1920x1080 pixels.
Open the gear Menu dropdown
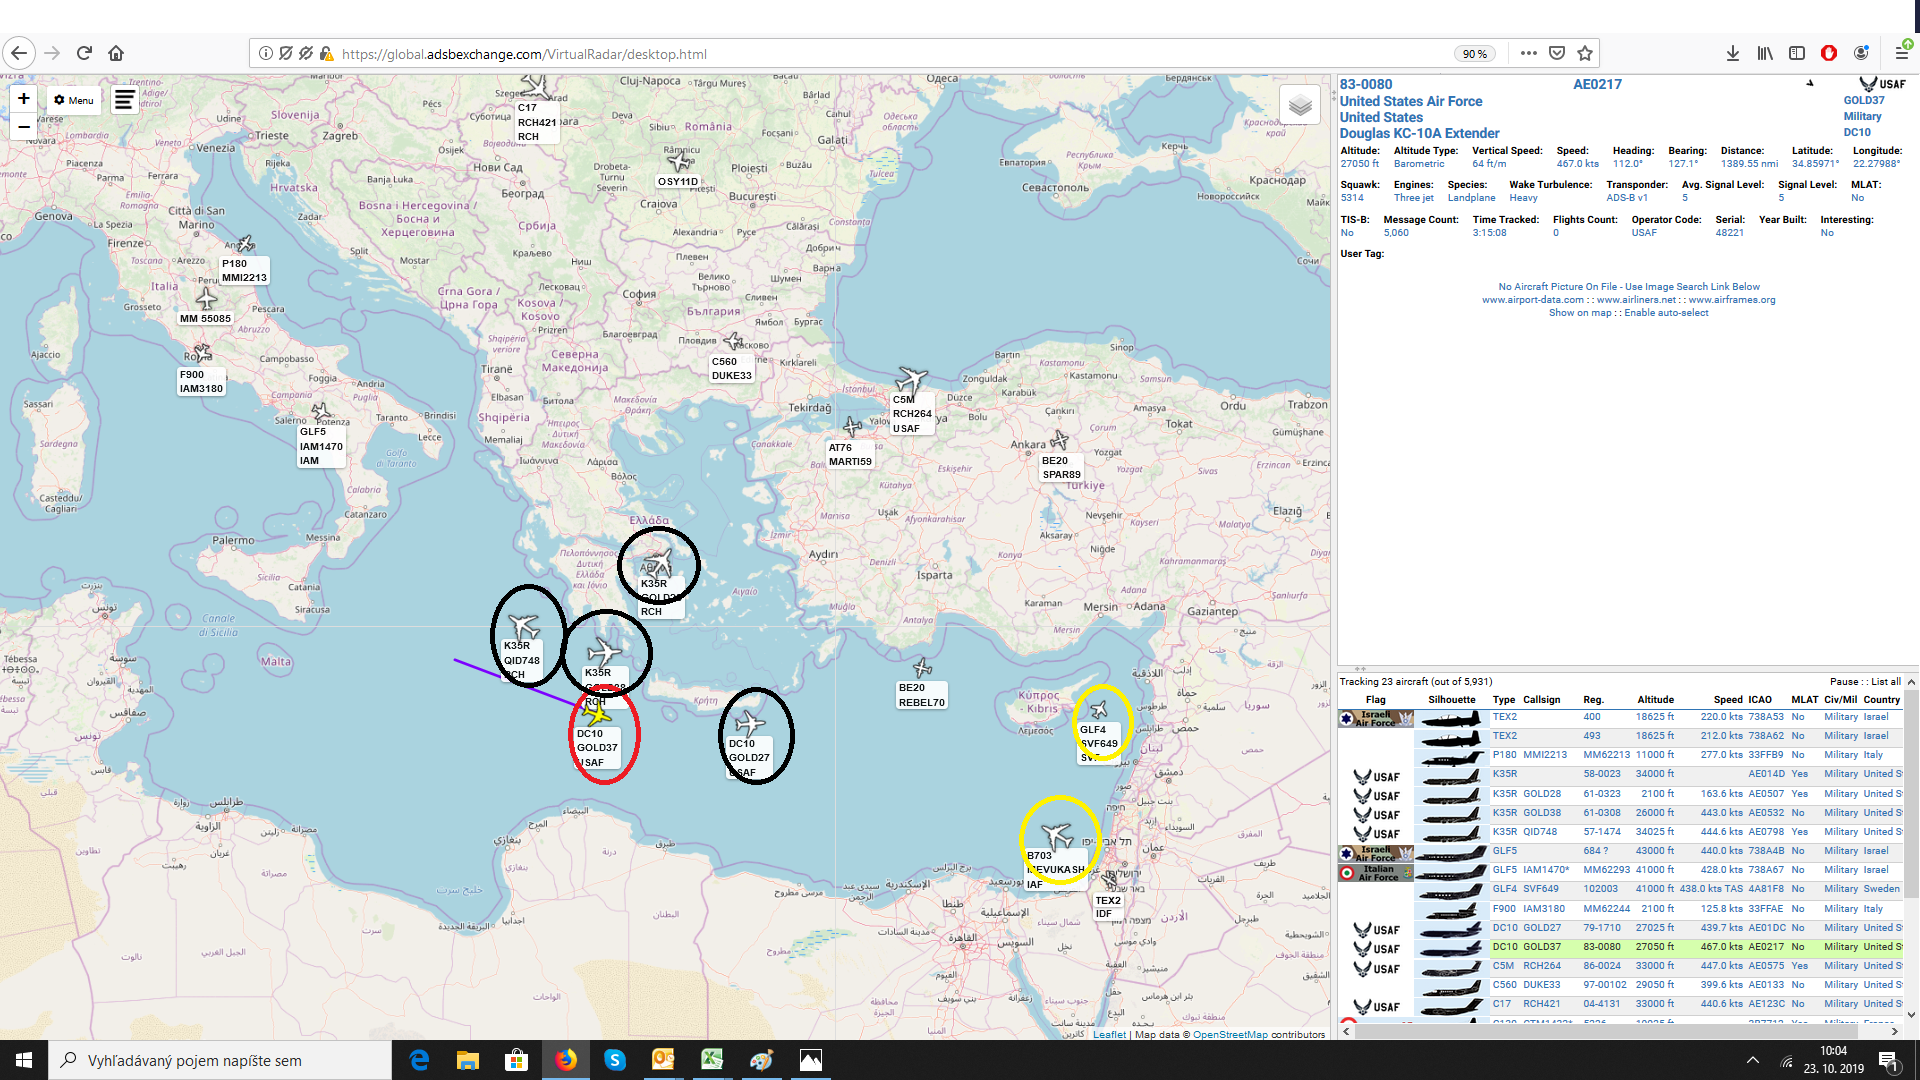pyautogui.click(x=74, y=100)
